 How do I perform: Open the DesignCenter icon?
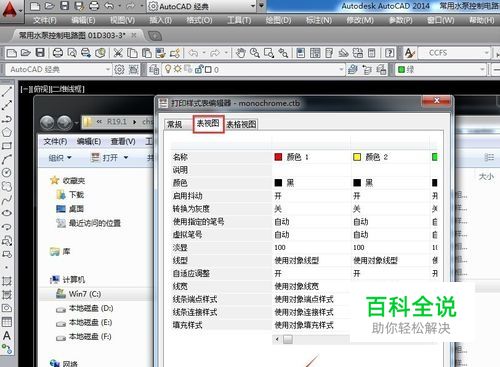pyautogui.click(x=315, y=53)
